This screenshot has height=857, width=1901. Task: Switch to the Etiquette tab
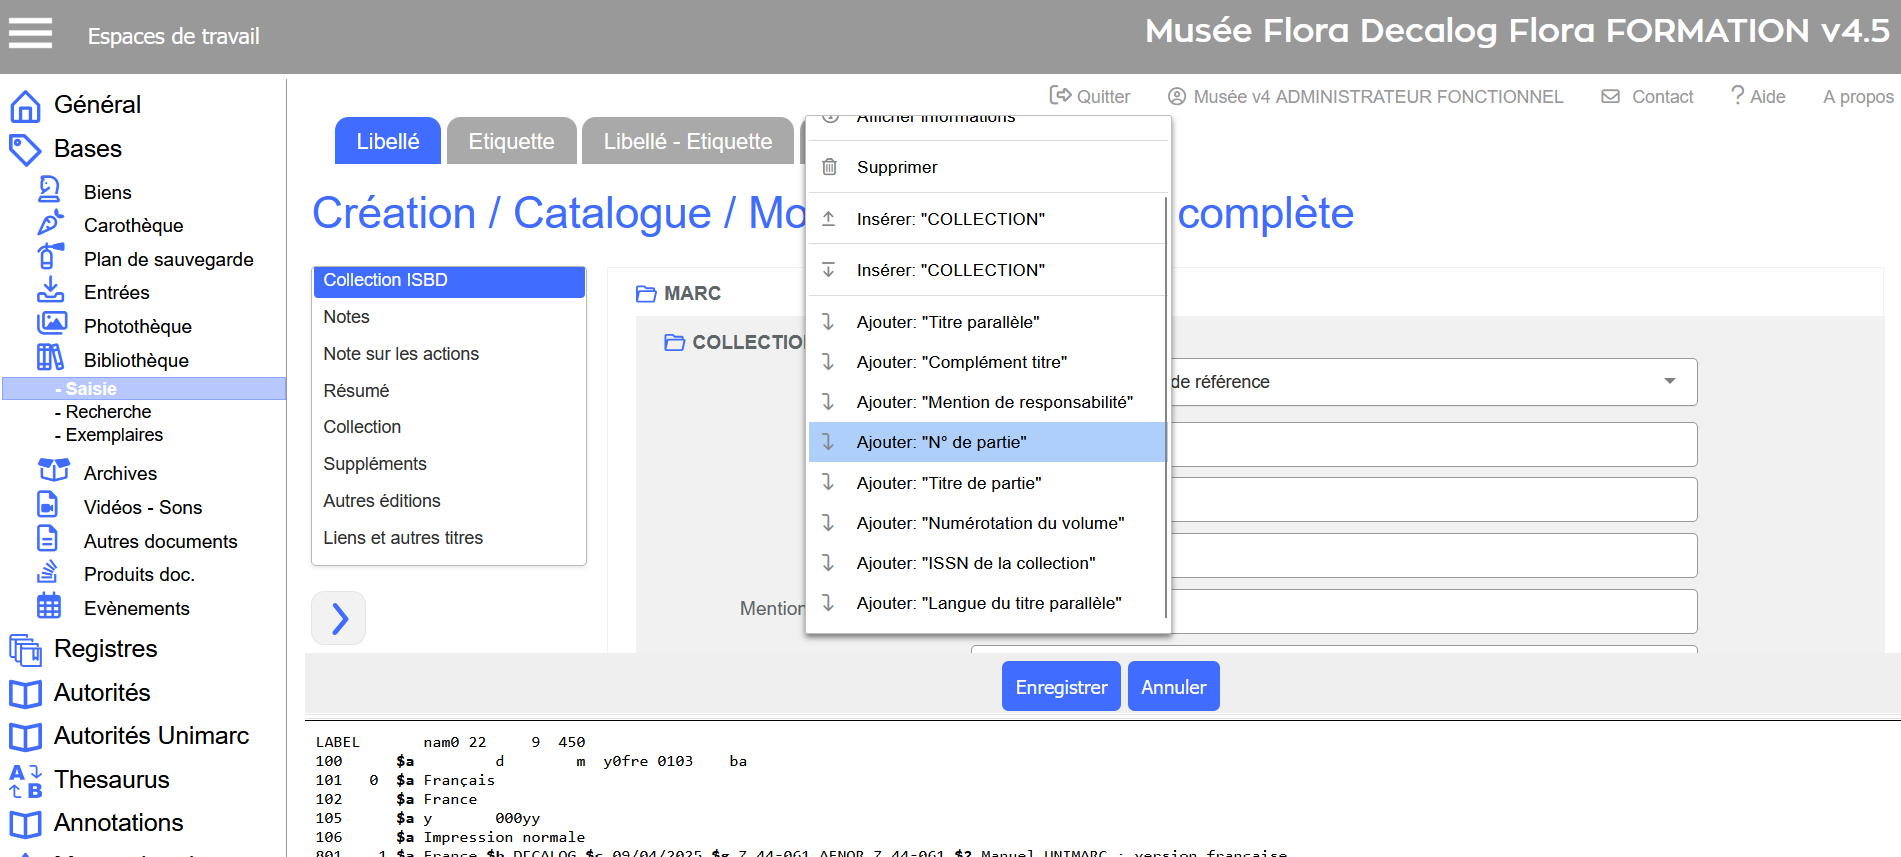511,141
